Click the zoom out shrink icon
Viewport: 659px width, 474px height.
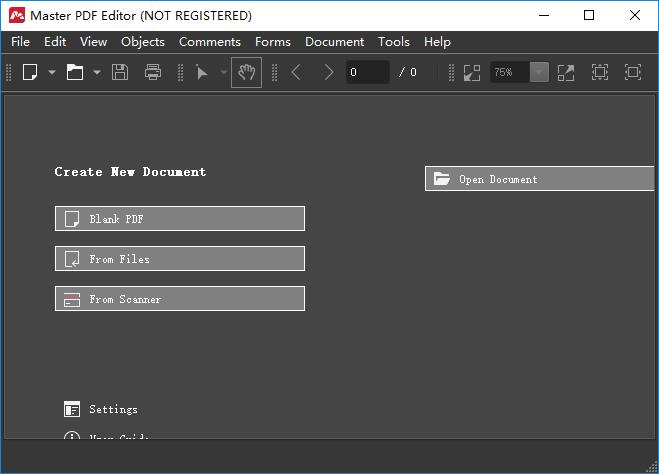coord(472,72)
